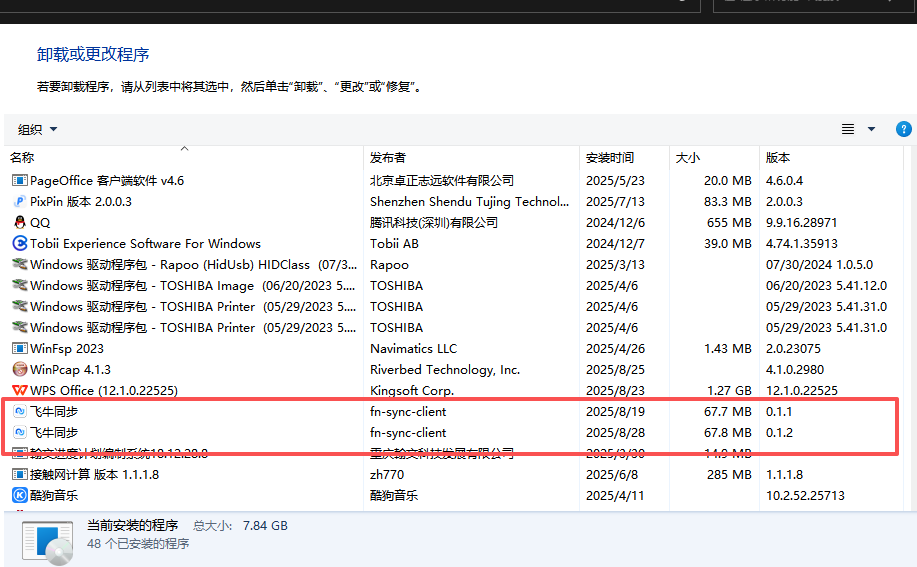This screenshot has width=917, height=567.
Task: Click the WinPcap 4.1.3 icon
Action: pos(20,369)
